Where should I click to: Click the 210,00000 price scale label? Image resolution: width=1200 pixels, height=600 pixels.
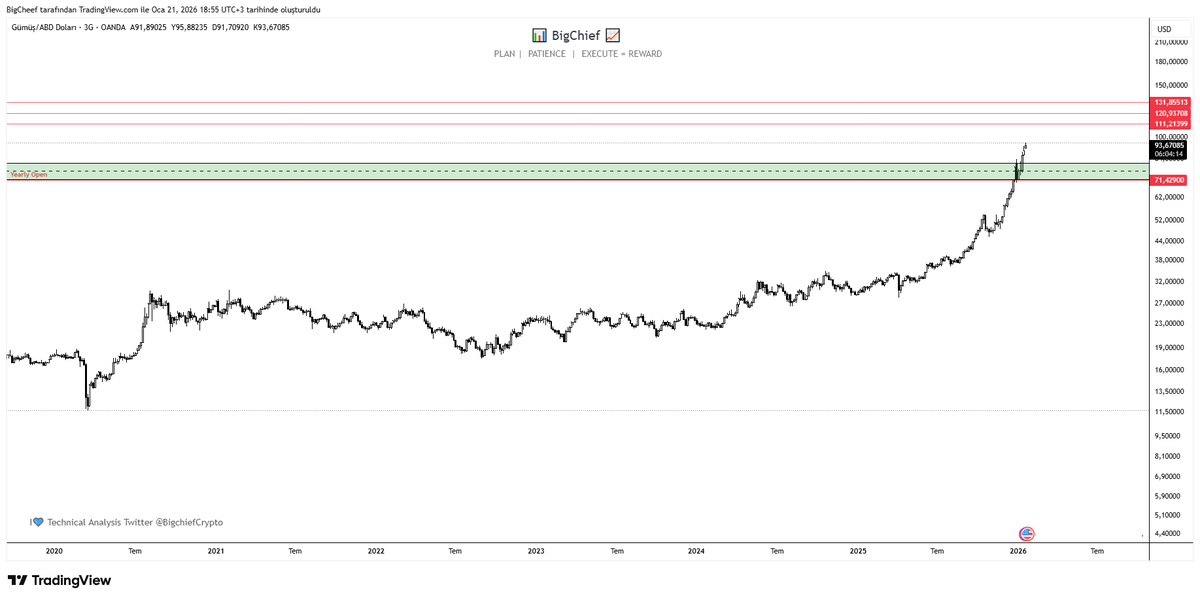tap(1171, 43)
